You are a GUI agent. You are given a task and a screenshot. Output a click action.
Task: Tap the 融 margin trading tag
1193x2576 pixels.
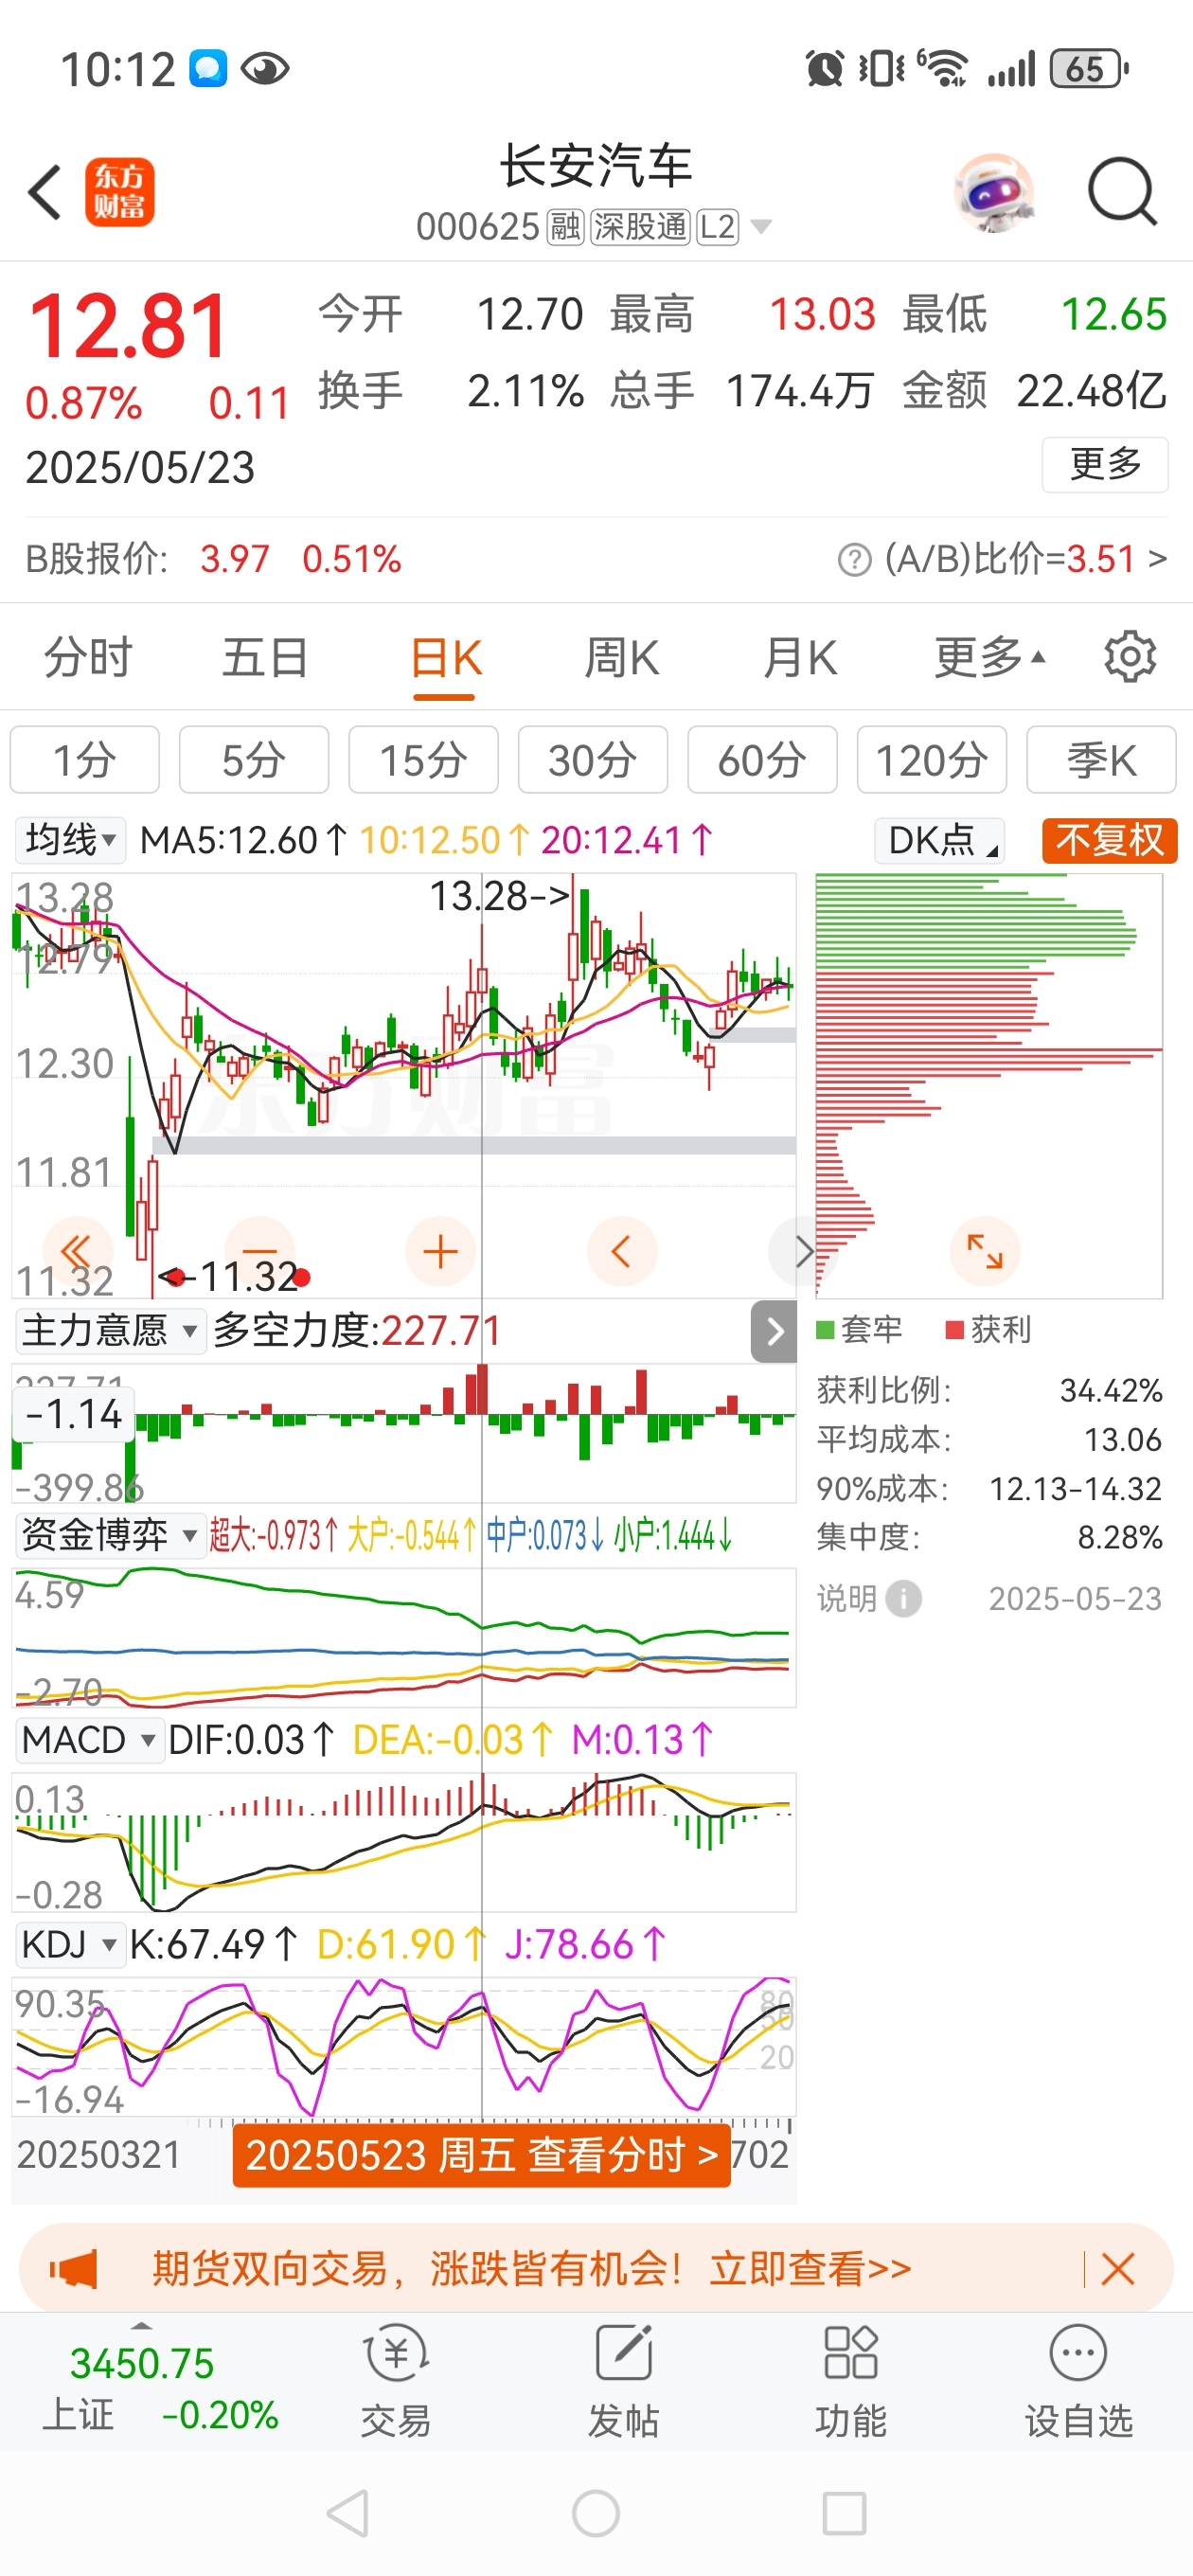pyautogui.click(x=565, y=227)
